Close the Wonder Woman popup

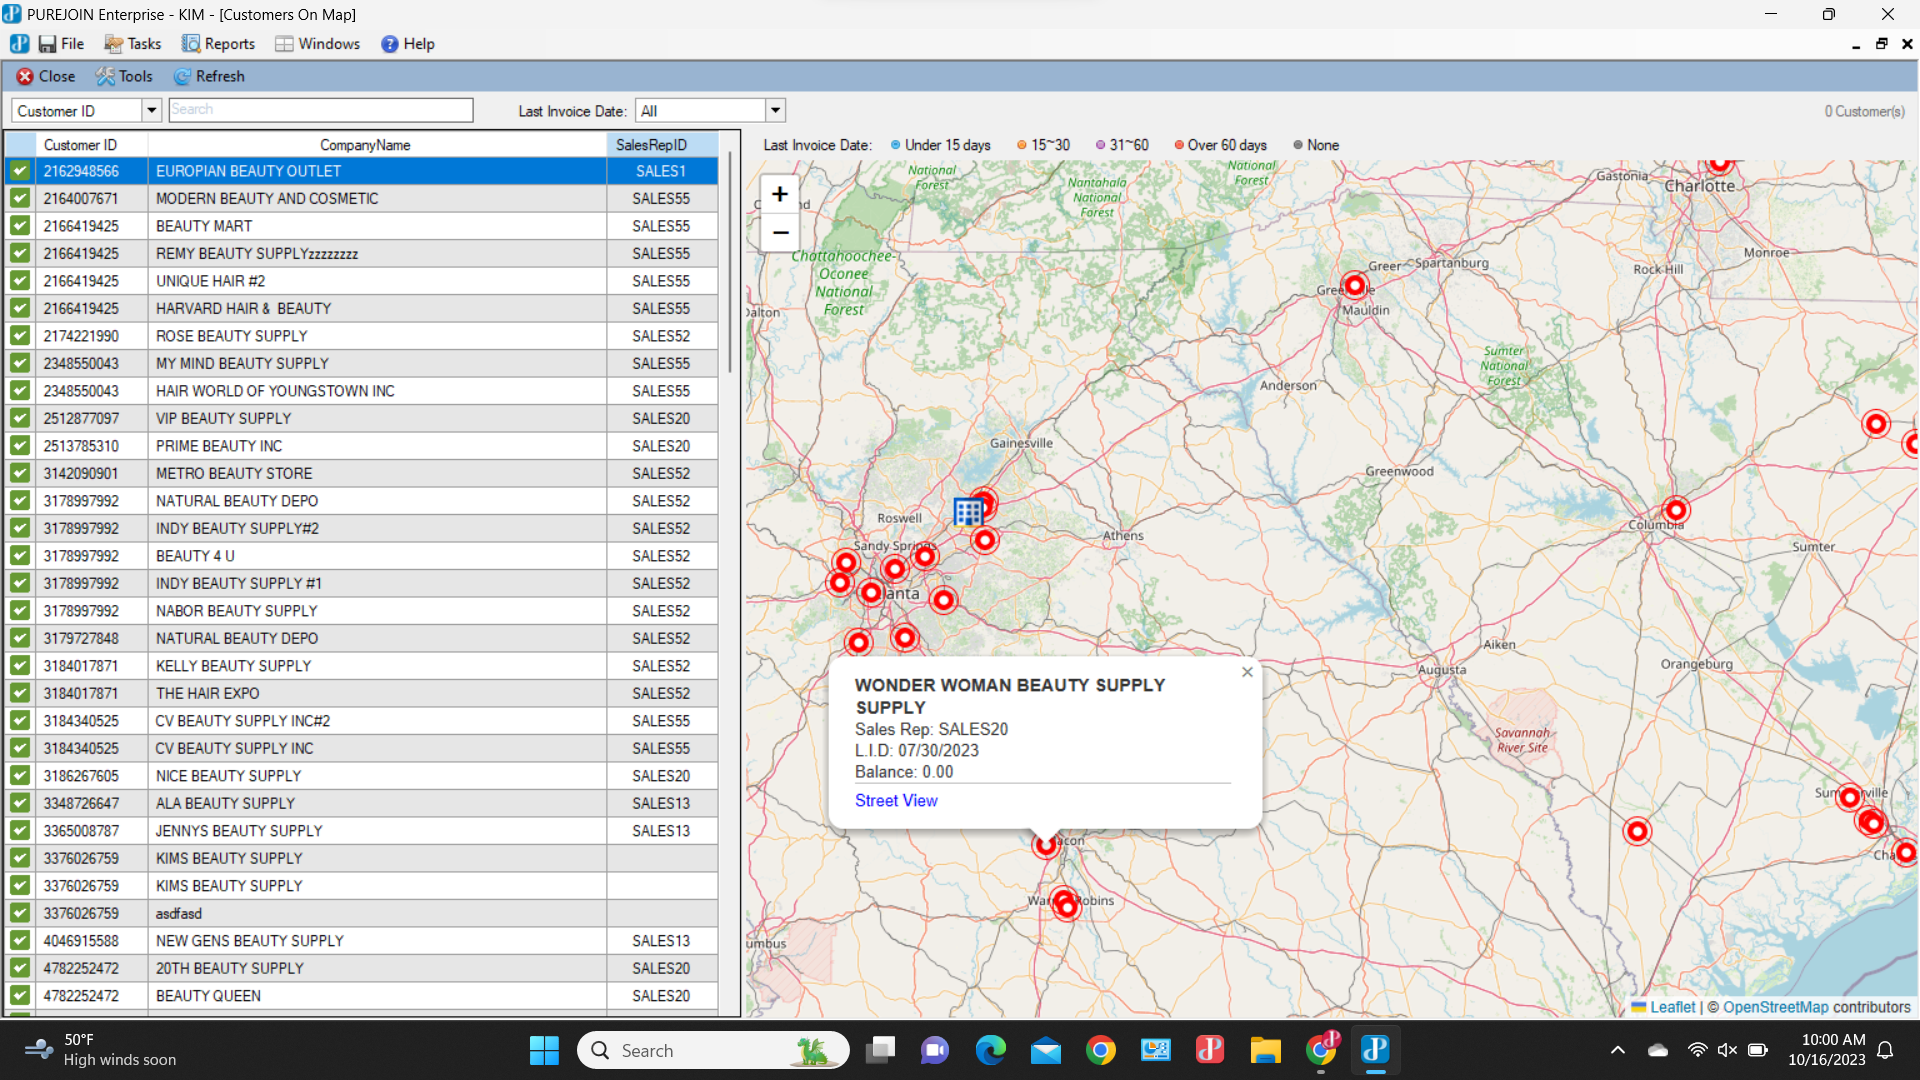(1247, 672)
